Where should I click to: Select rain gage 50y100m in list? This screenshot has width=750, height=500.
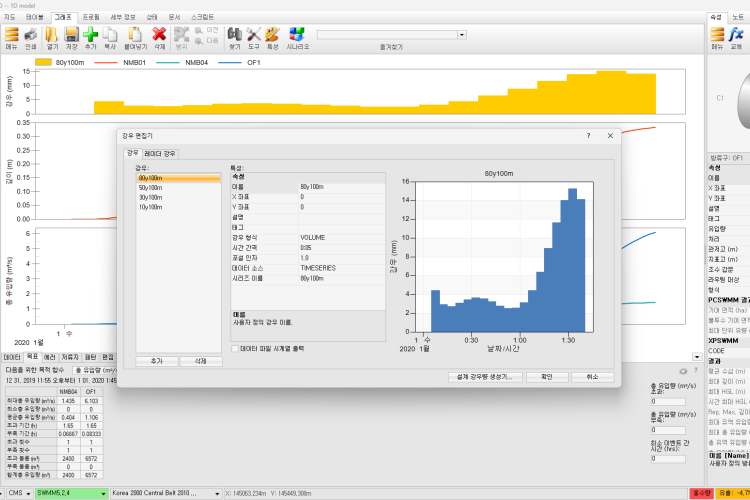coord(178,188)
